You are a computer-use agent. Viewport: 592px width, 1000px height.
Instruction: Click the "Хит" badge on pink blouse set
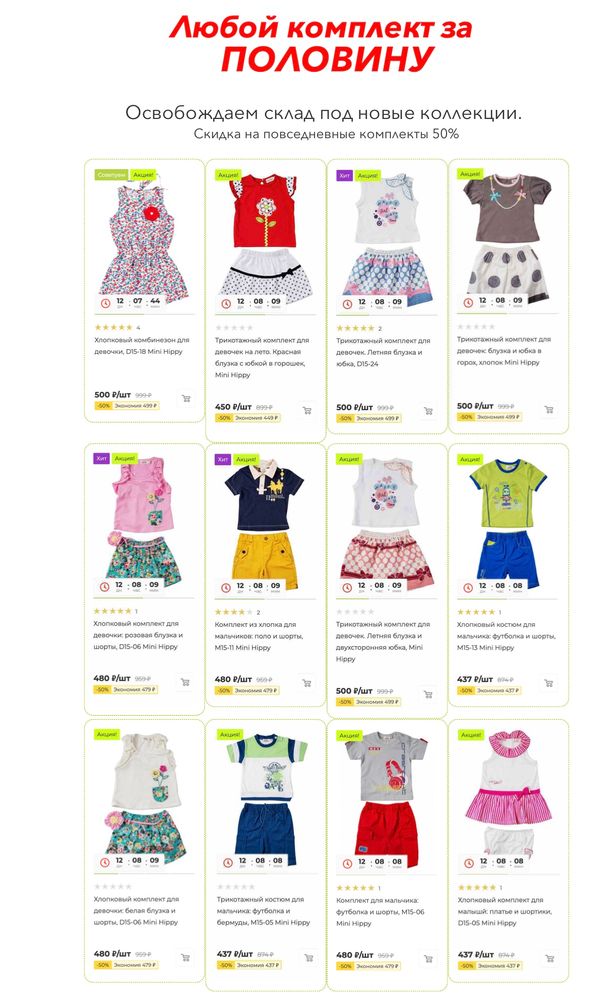coord(101,458)
